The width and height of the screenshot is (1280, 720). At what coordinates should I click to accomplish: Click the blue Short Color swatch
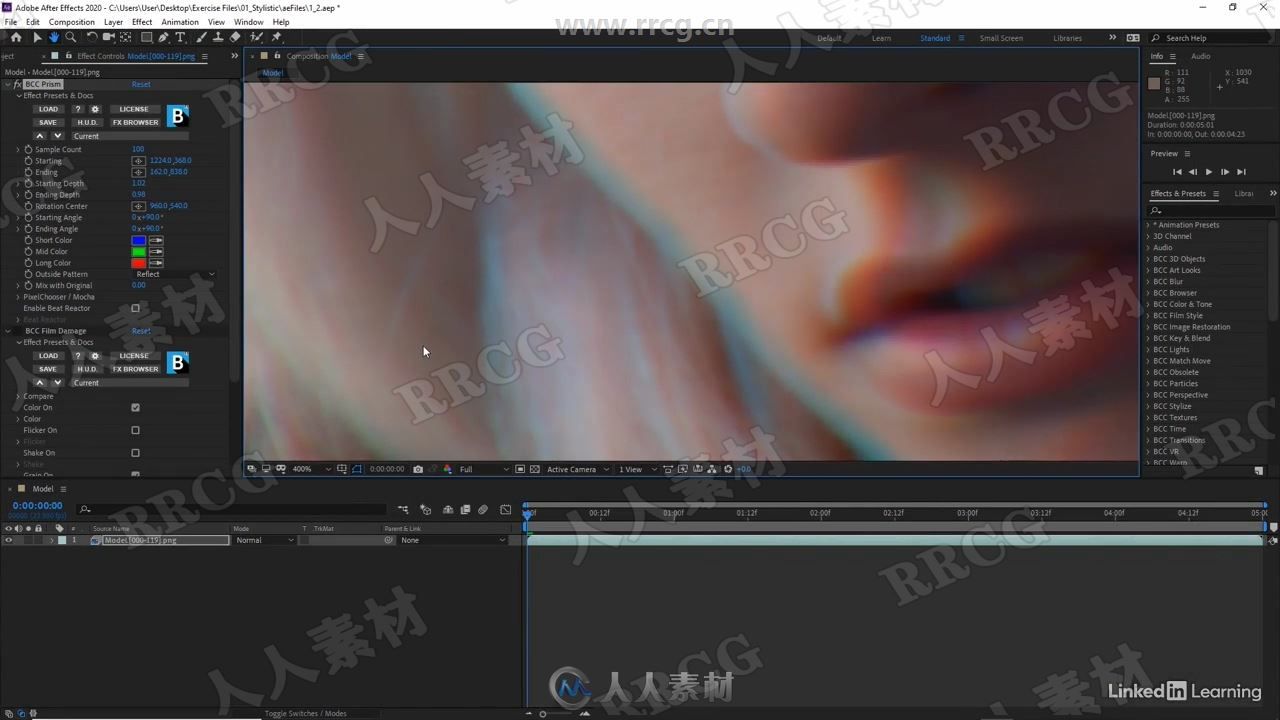click(x=139, y=240)
